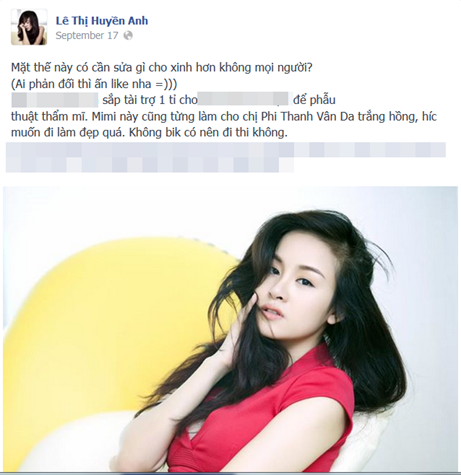Image resolution: width=461 pixels, height=475 pixels.
Task: Click the second, shorter blurred link line
Action: pos(150,165)
